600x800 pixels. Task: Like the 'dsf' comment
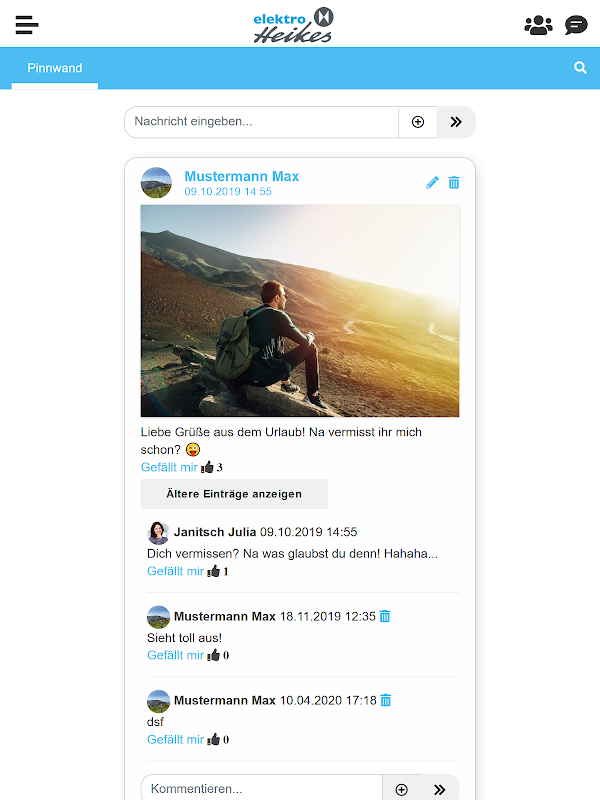coord(176,739)
